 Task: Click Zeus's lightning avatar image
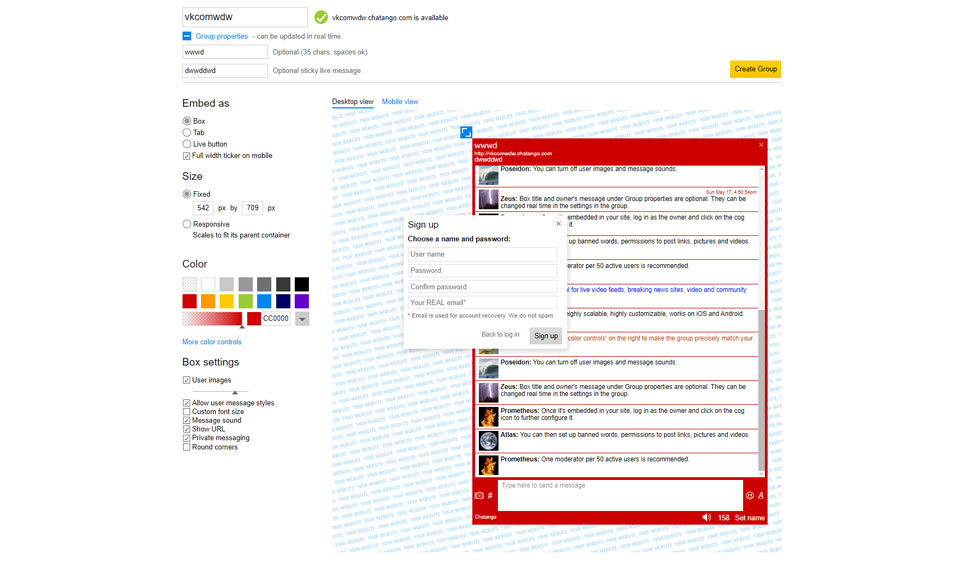coord(488,391)
